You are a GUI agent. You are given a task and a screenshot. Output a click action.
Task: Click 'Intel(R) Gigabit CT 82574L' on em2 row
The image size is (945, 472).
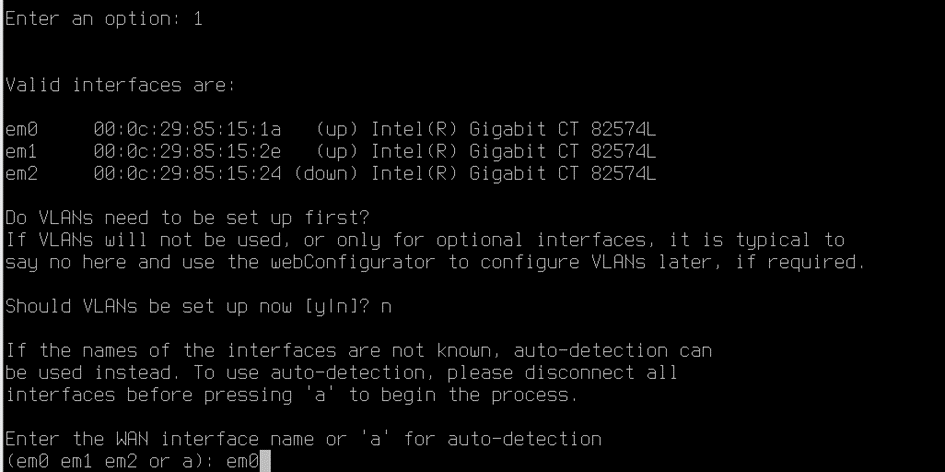pyautogui.click(x=513, y=174)
